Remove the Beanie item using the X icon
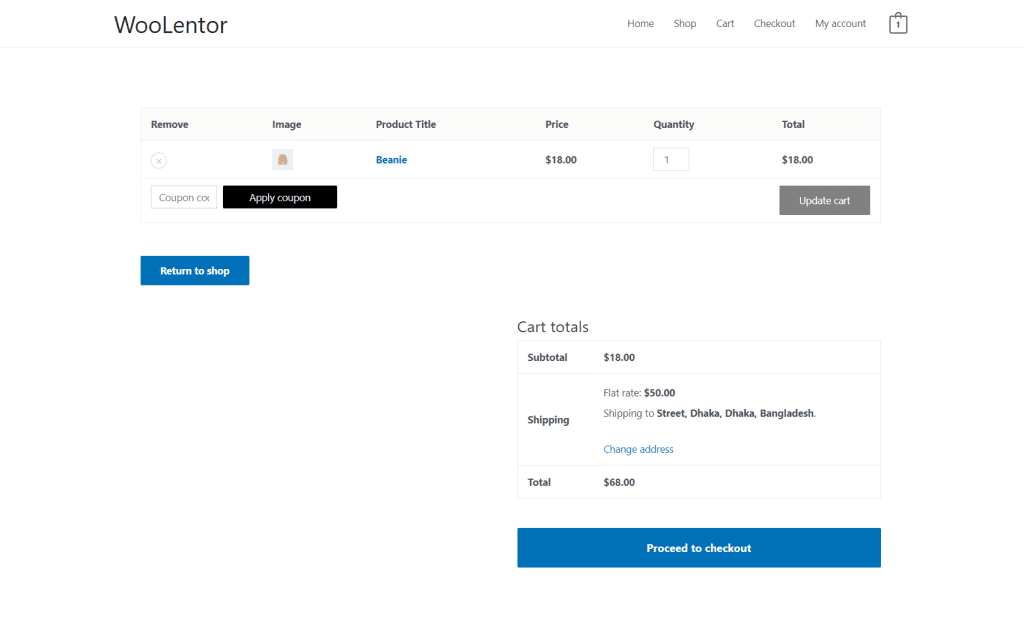Viewport: 1024px width, 621px height. point(158,159)
